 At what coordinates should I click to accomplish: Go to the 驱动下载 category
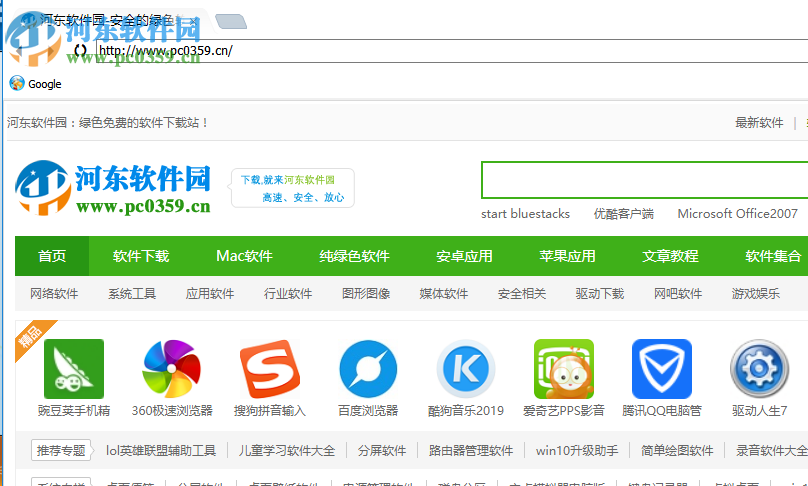(x=600, y=294)
